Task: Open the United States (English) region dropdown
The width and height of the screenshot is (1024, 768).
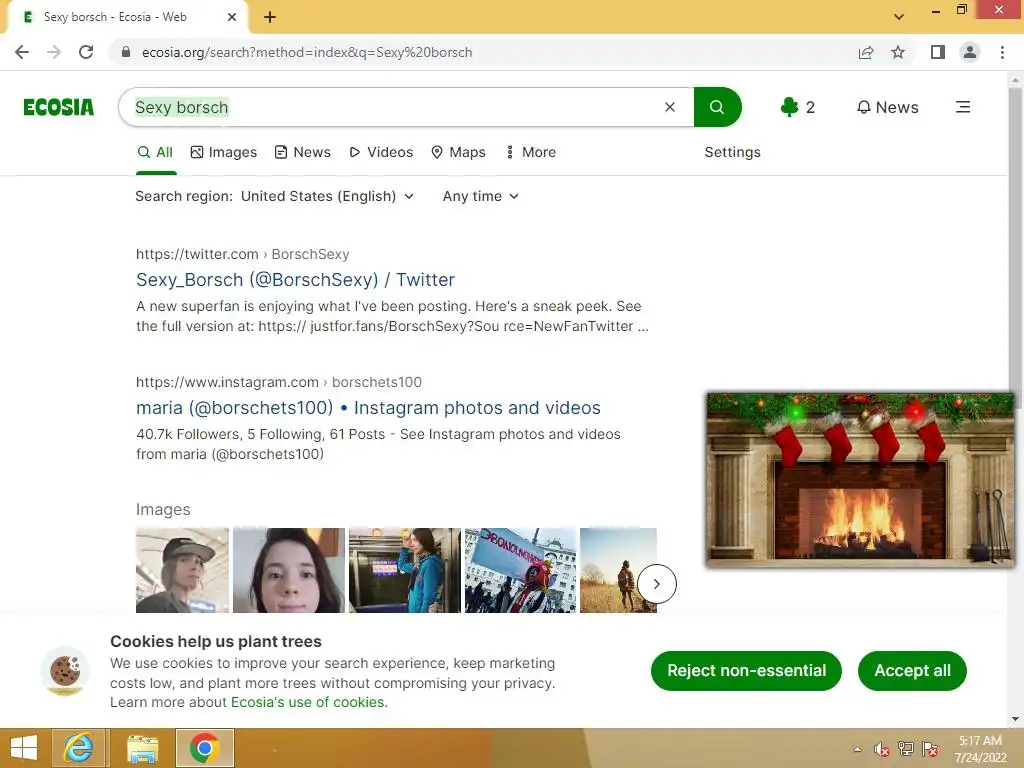Action: (x=327, y=197)
